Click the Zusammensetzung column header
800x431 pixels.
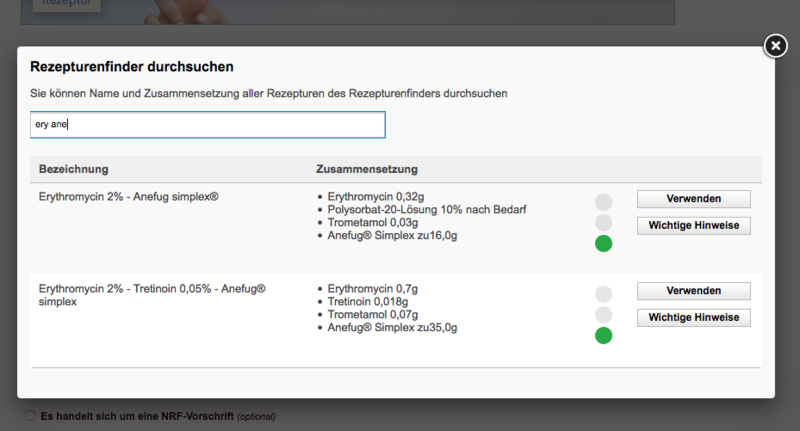[366, 169]
